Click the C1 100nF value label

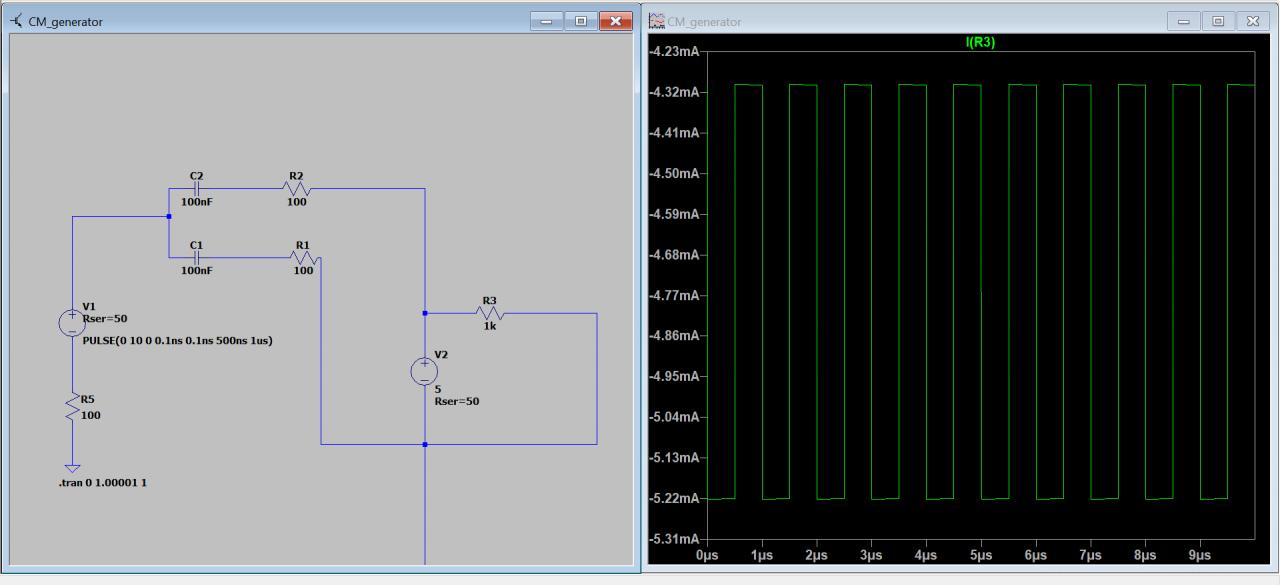pos(197,270)
